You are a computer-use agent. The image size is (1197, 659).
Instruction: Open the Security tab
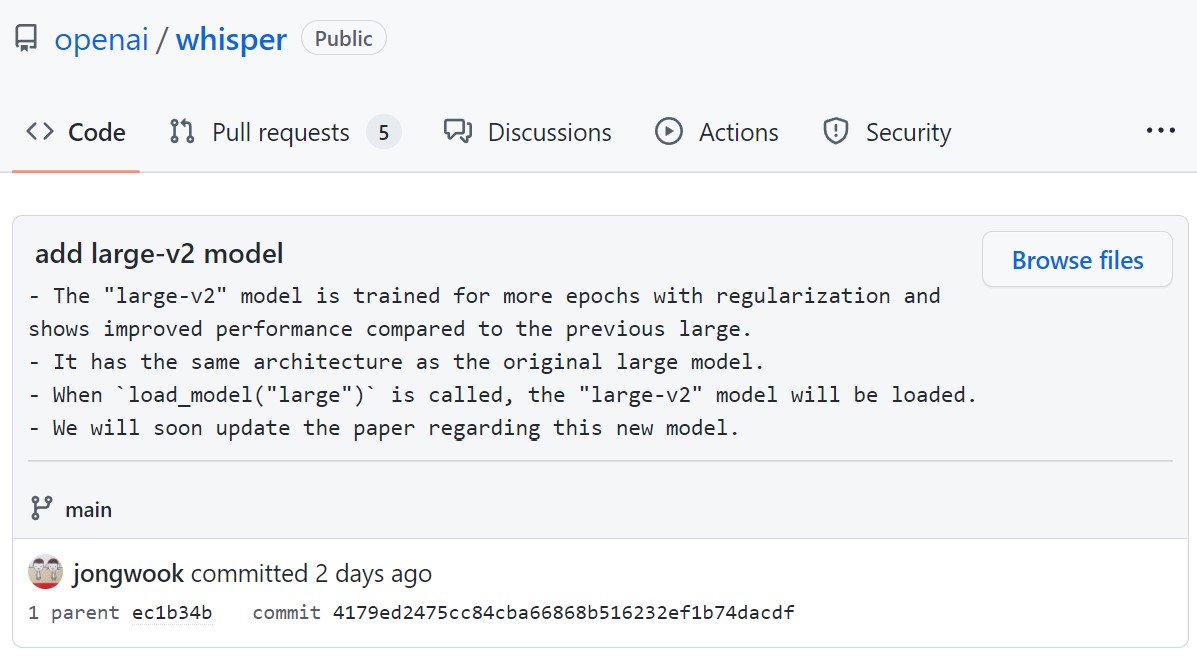(x=887, y=132)
